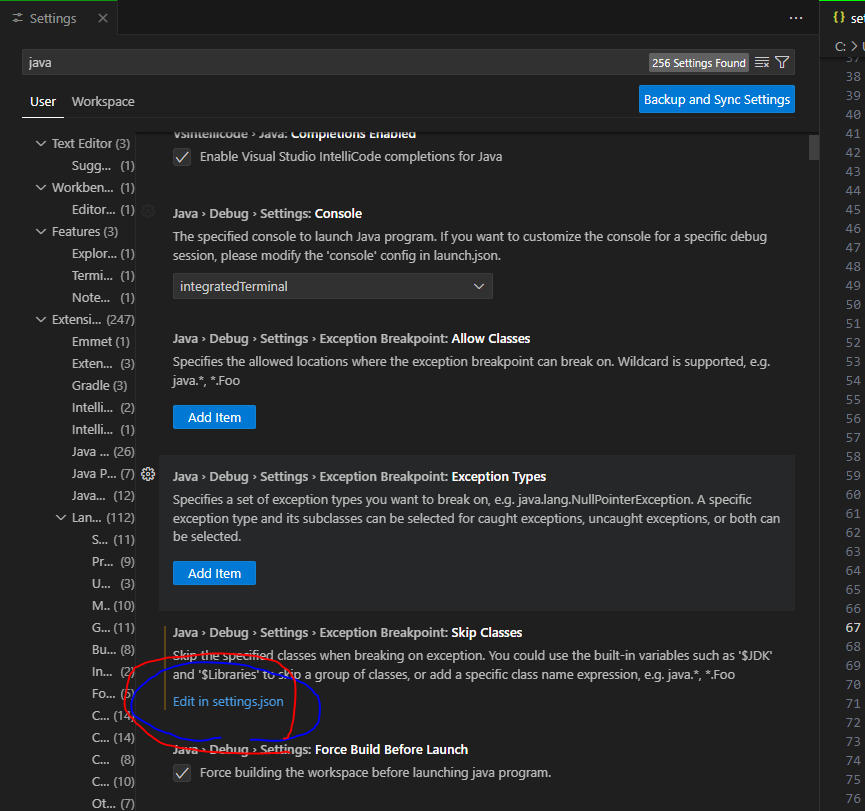This screenshot has width=865, height=811.
Task: Open the settings filter funnel icon
Action: pos(782,62)
